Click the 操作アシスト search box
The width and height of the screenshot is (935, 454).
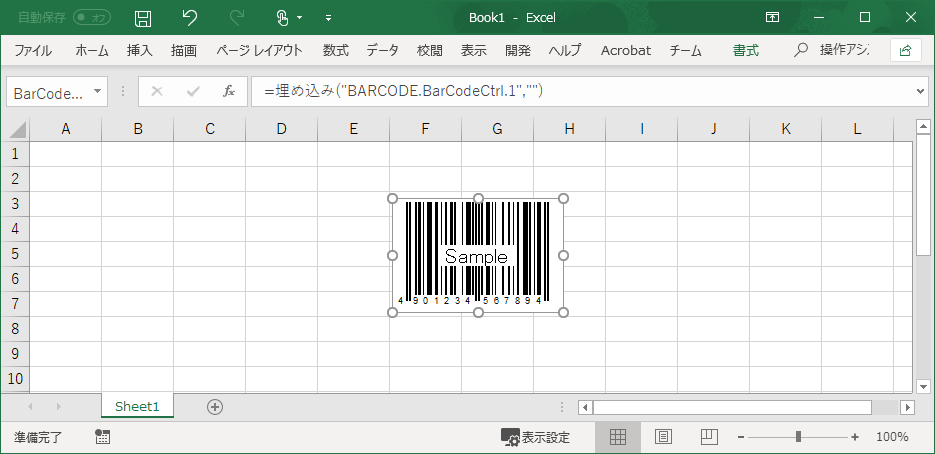click(x=832, y=51)
